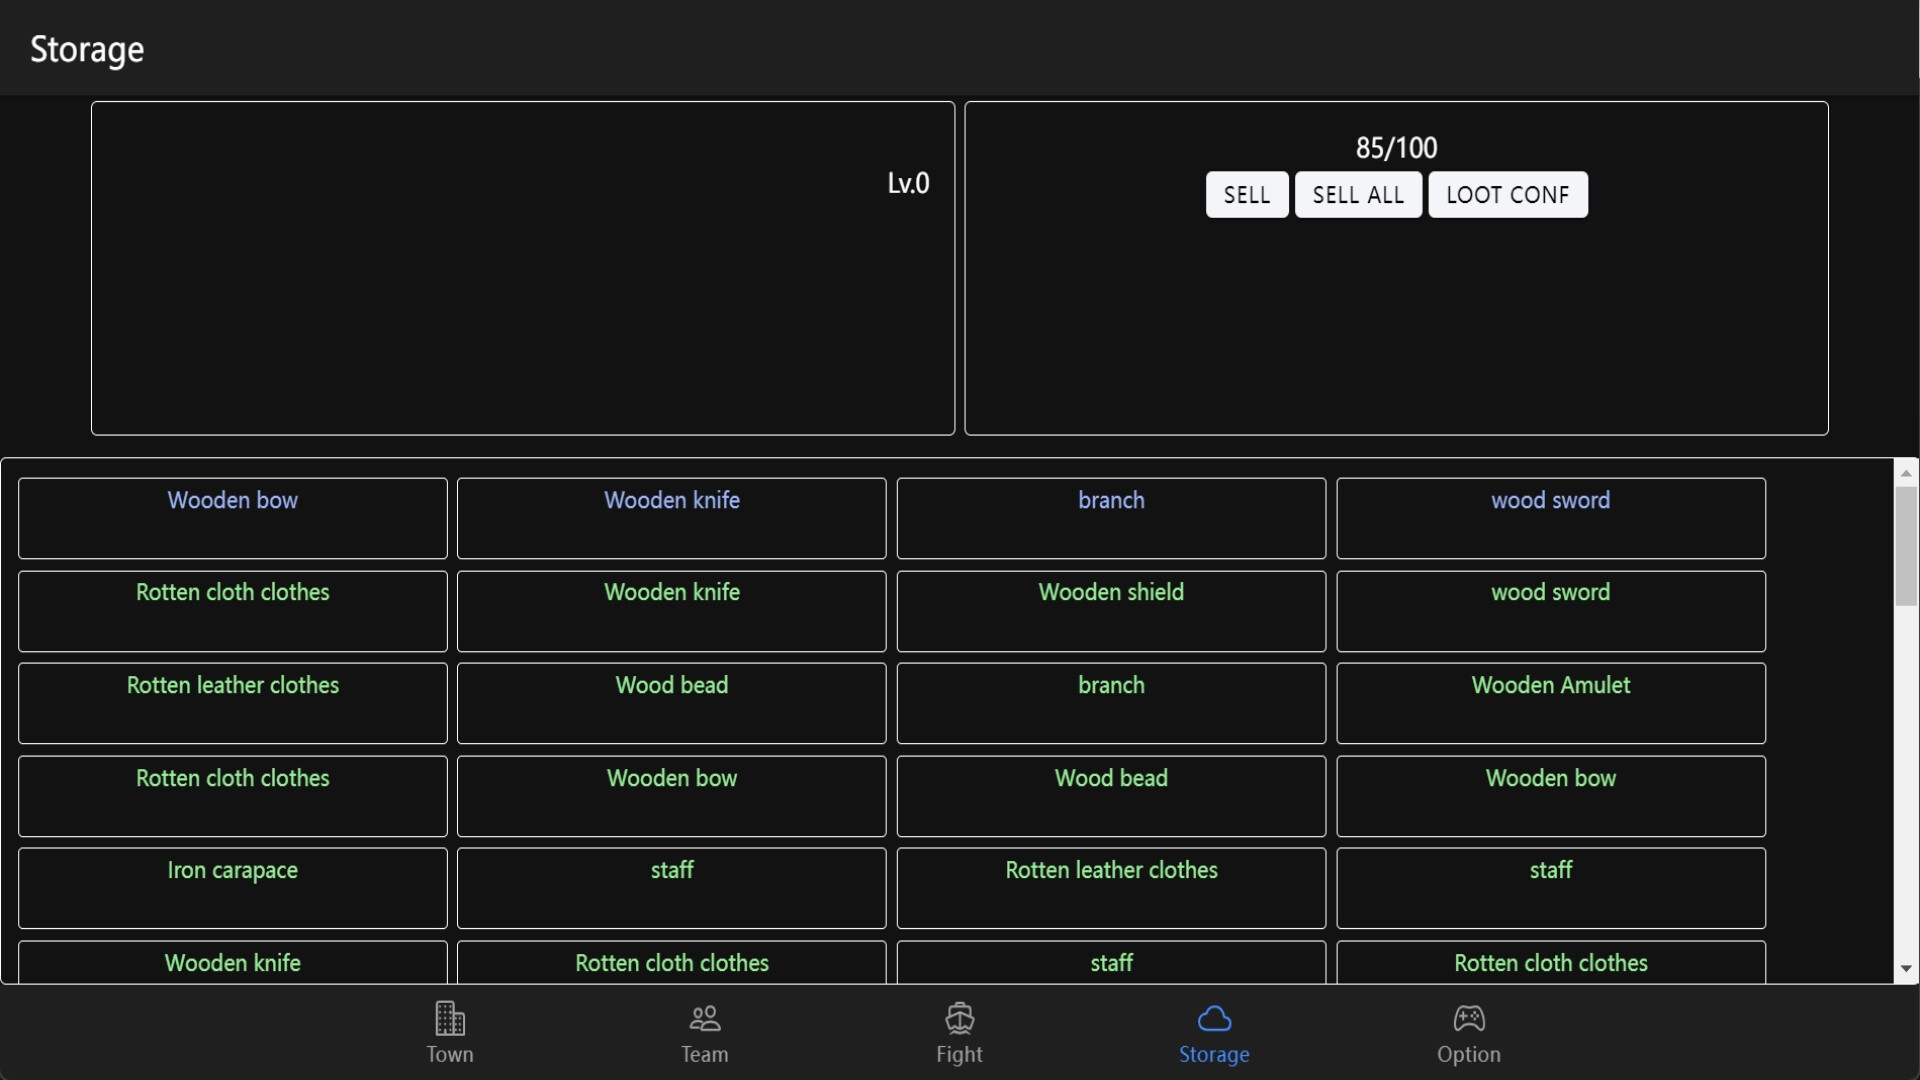Select the Wooden bow in the top-left slot
Viewport: 1920px width, 1080px height.
232,518
